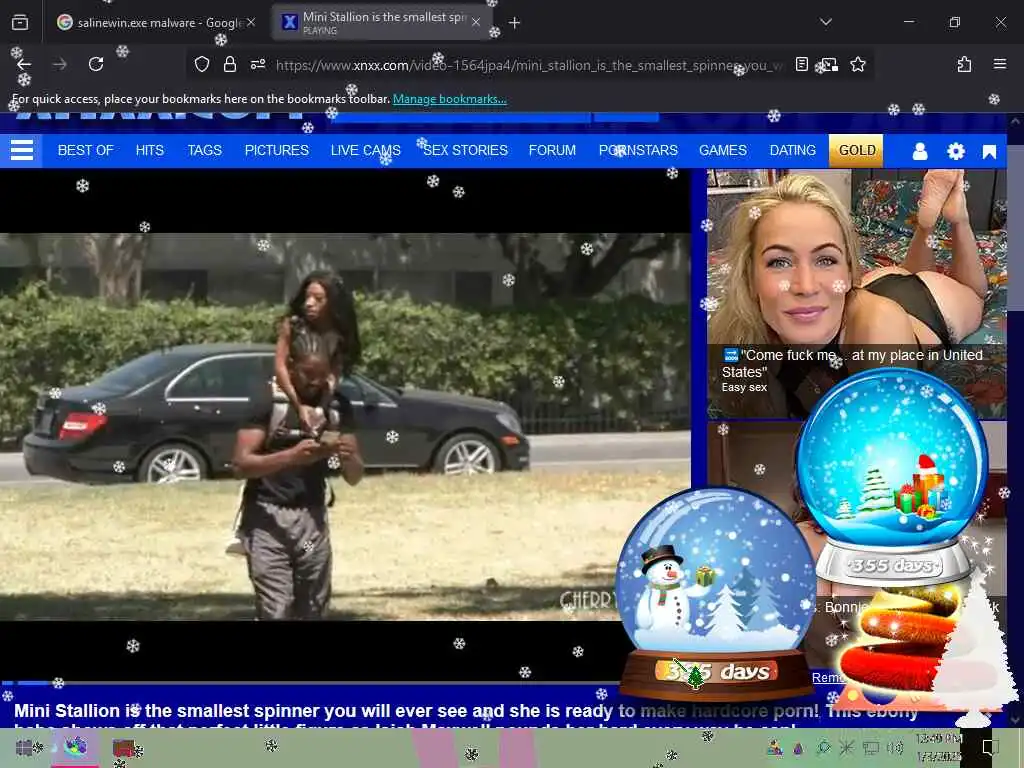Go to BEST OF in site navigation
Screen dimensions: 1024x768
86,150
